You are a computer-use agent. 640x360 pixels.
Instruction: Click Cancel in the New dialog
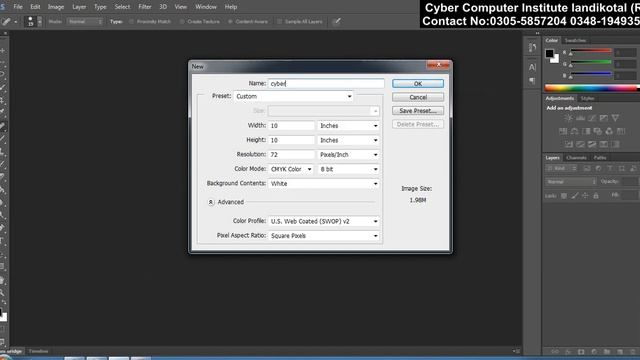pos(418,97)
